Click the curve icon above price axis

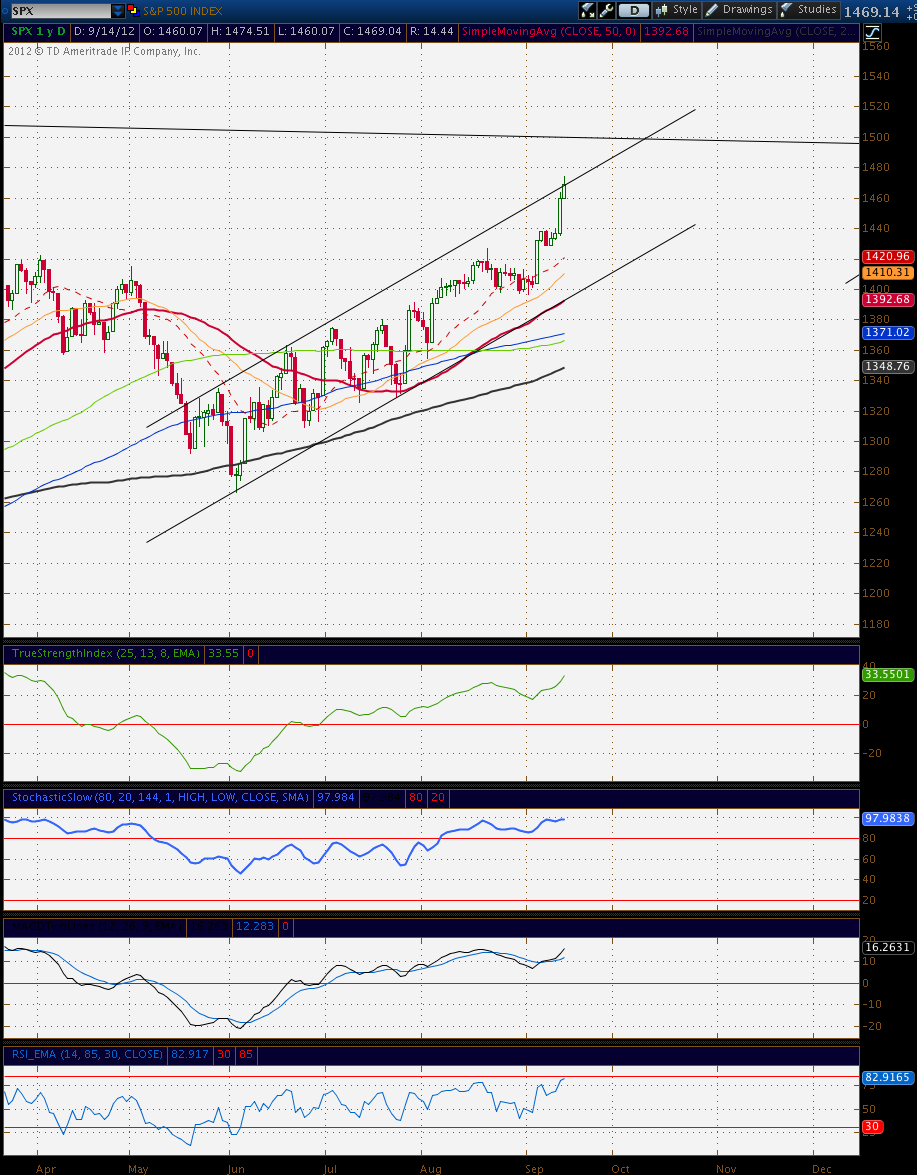(x=872, y=32)
